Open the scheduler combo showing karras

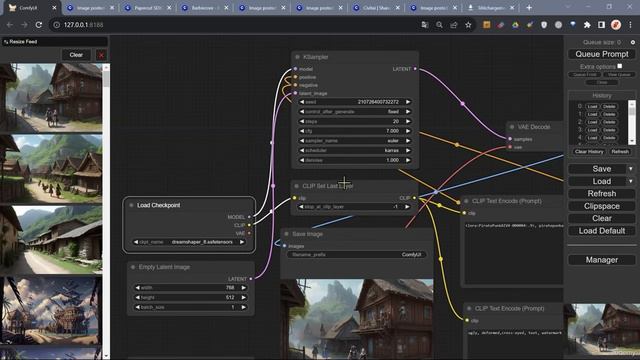[x=355, y=151]
